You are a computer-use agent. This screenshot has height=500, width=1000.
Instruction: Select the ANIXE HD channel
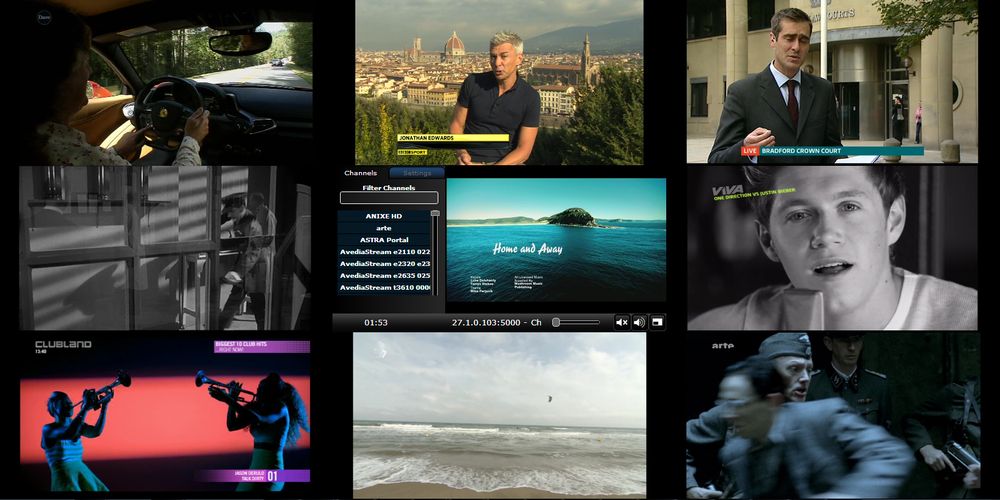(384, 216)
